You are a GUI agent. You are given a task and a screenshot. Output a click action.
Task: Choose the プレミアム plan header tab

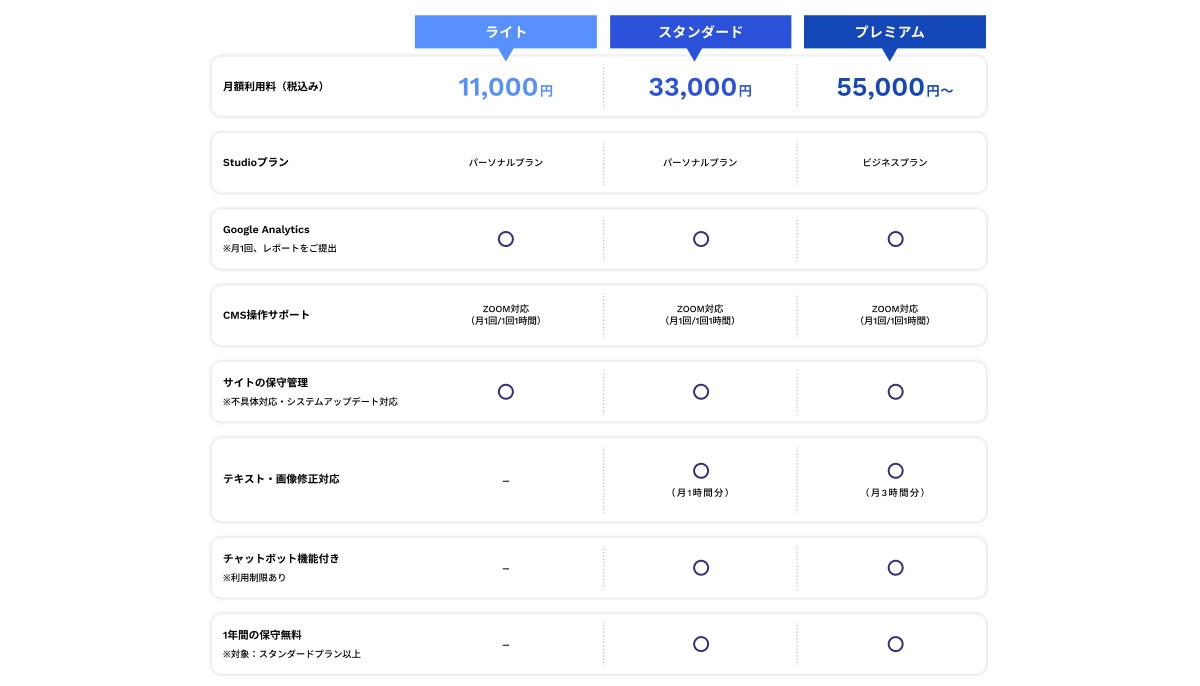point(894,32)
